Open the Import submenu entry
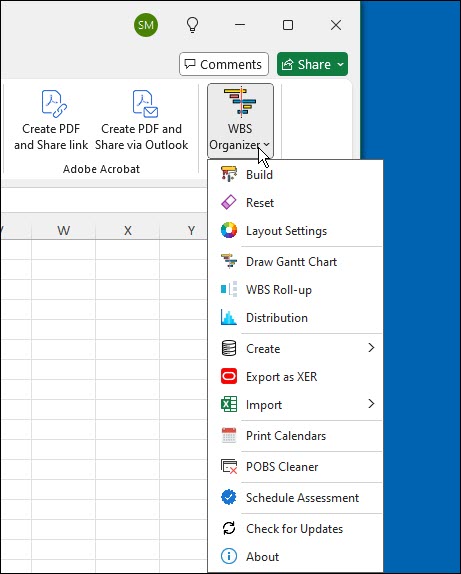Image resolution: width=461 pixels, height=574 pixels. pos(295,405)
